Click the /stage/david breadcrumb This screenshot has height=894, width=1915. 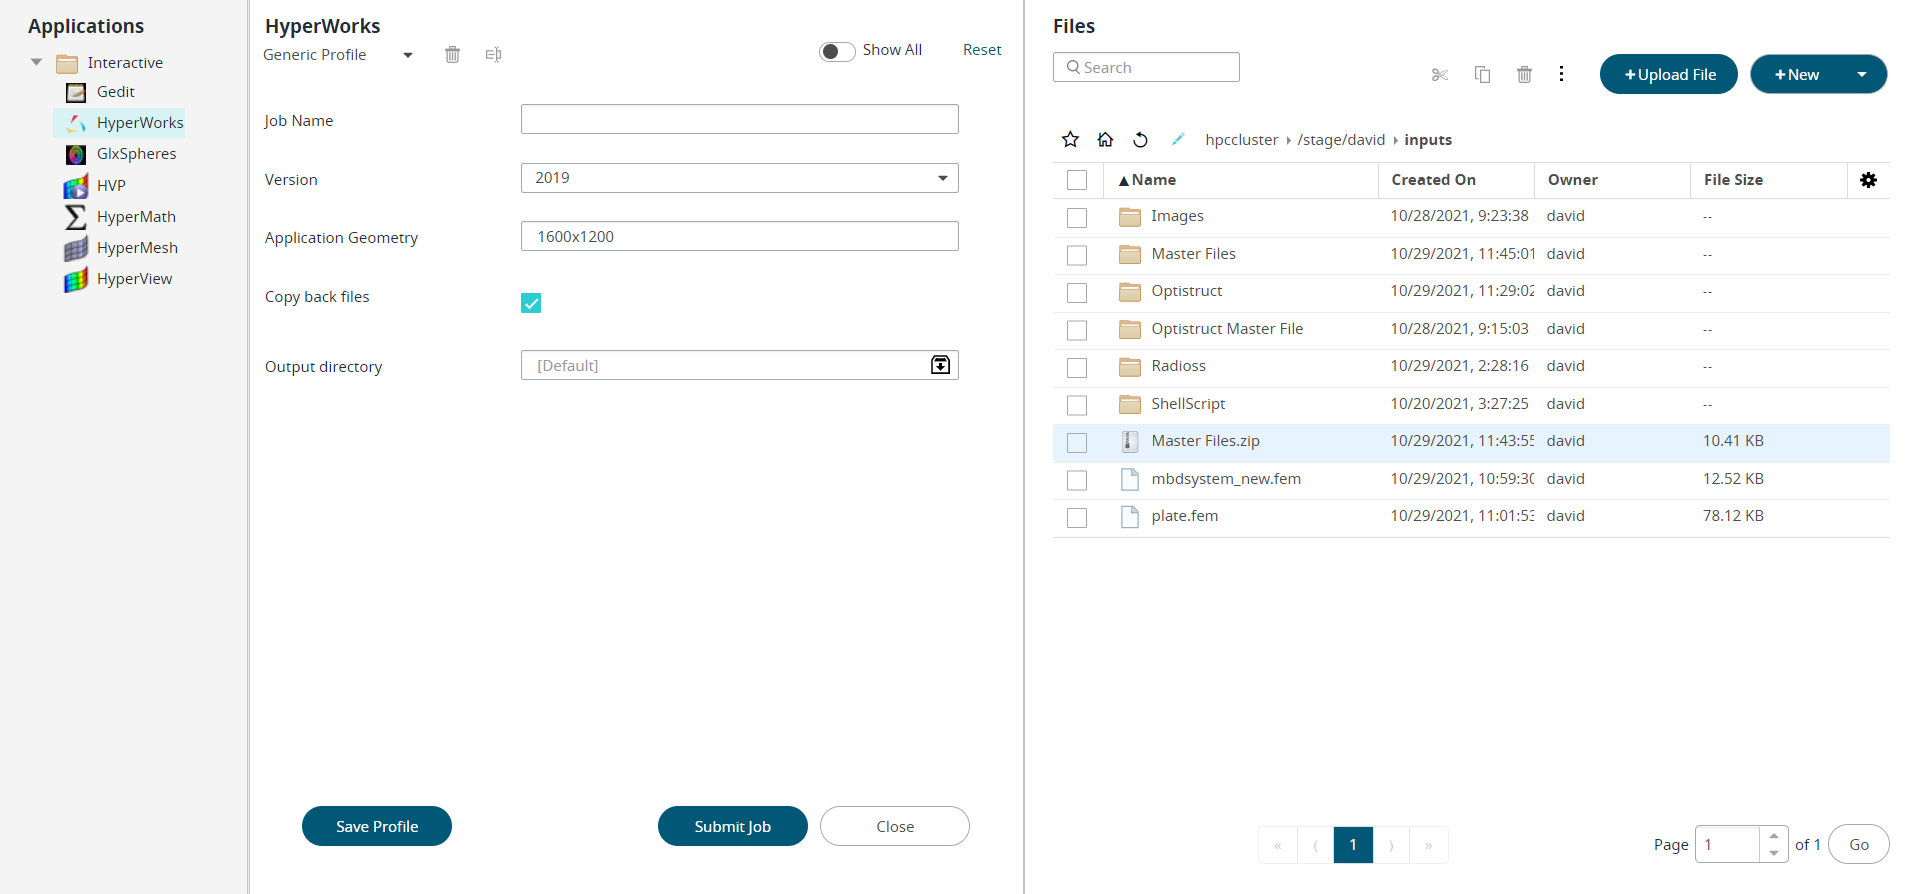pyautogui.click(x=1341, y=140)
